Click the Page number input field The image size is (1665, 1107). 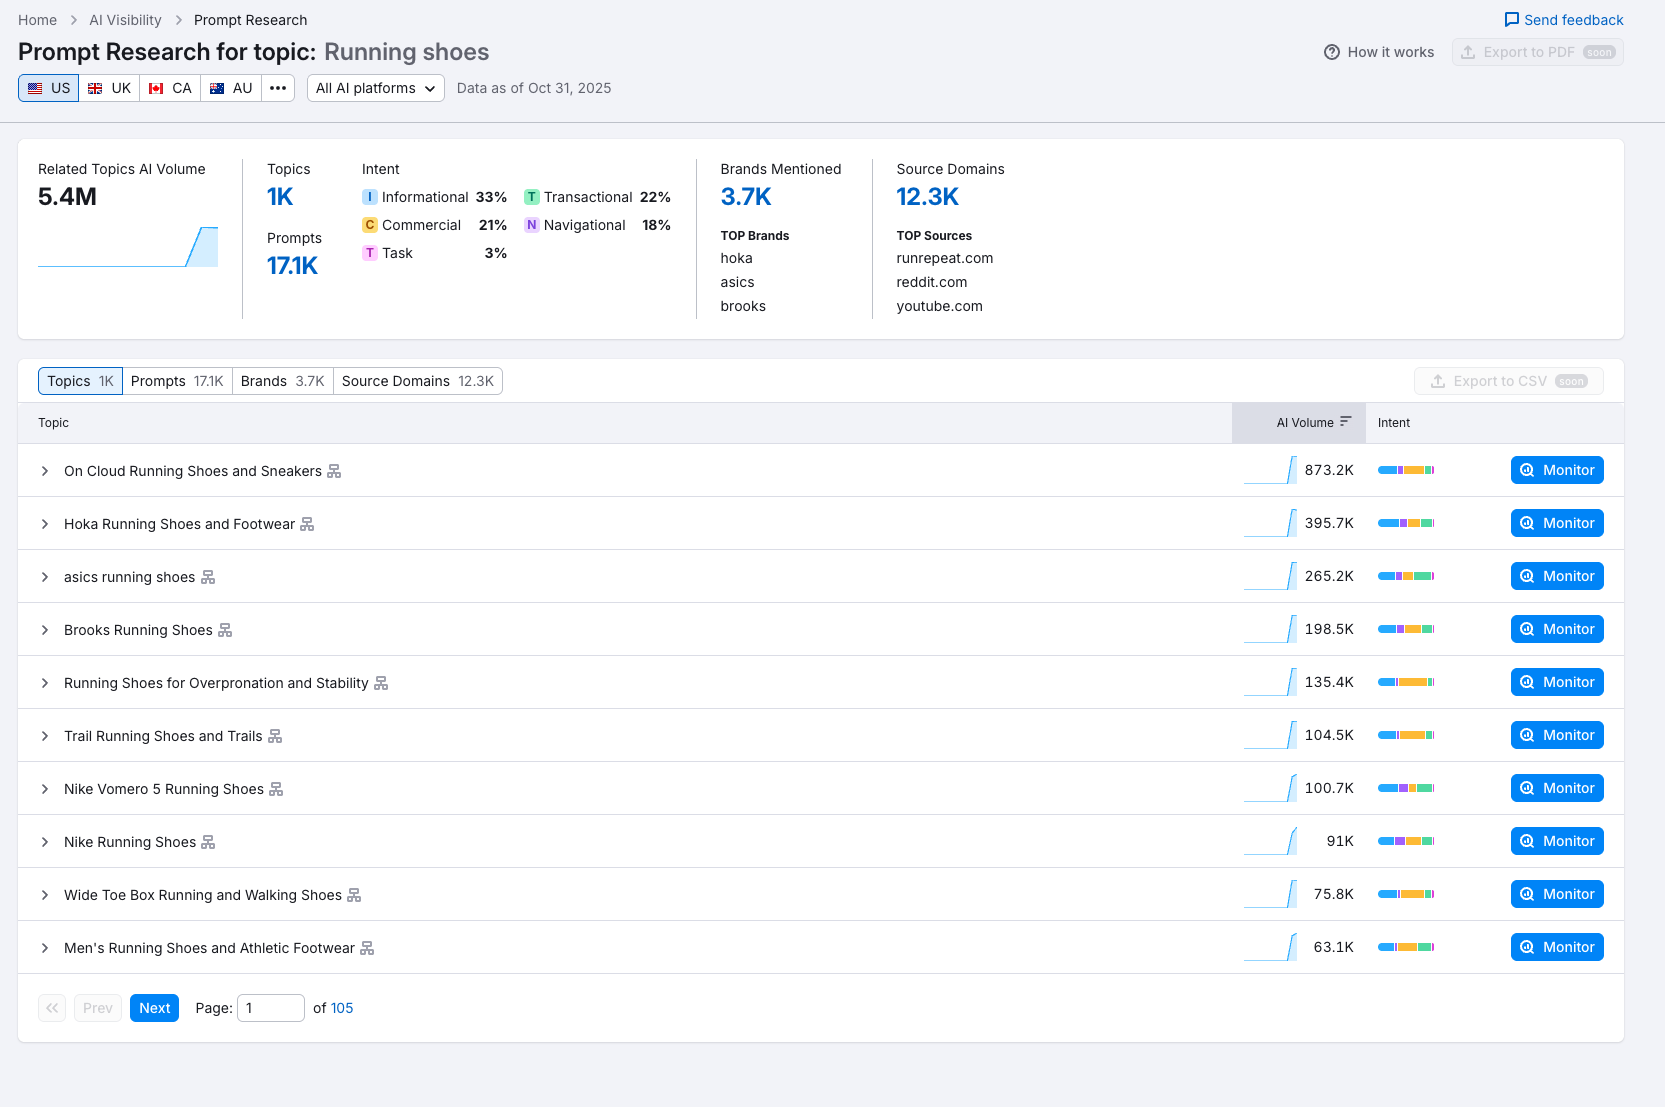pos(271,1008)
